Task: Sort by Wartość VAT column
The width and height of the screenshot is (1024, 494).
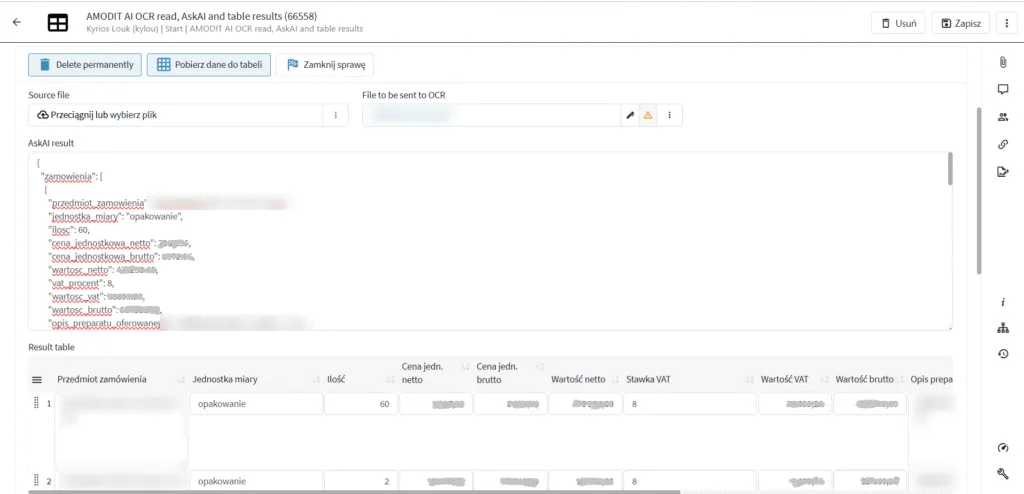Action: point(824,380)
